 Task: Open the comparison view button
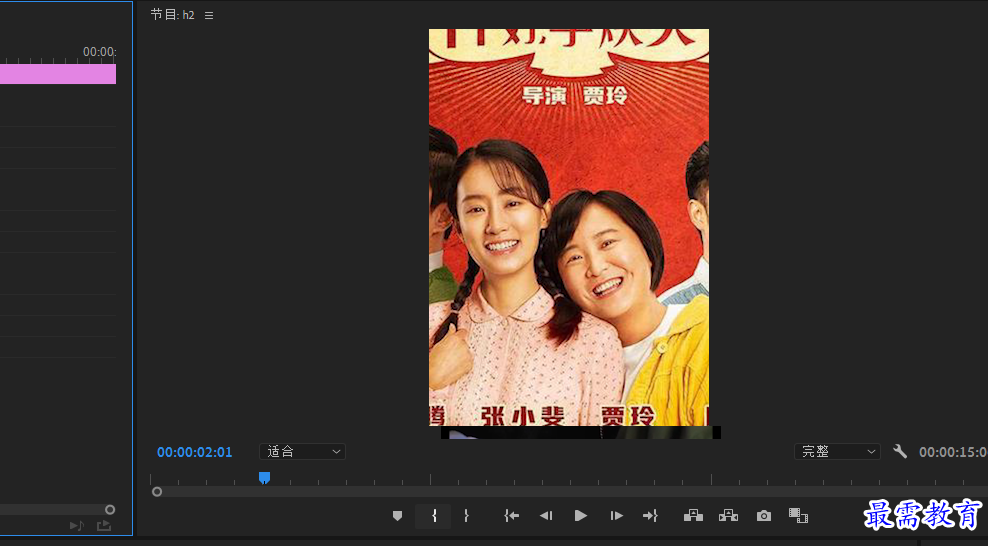tap(798, 516)
